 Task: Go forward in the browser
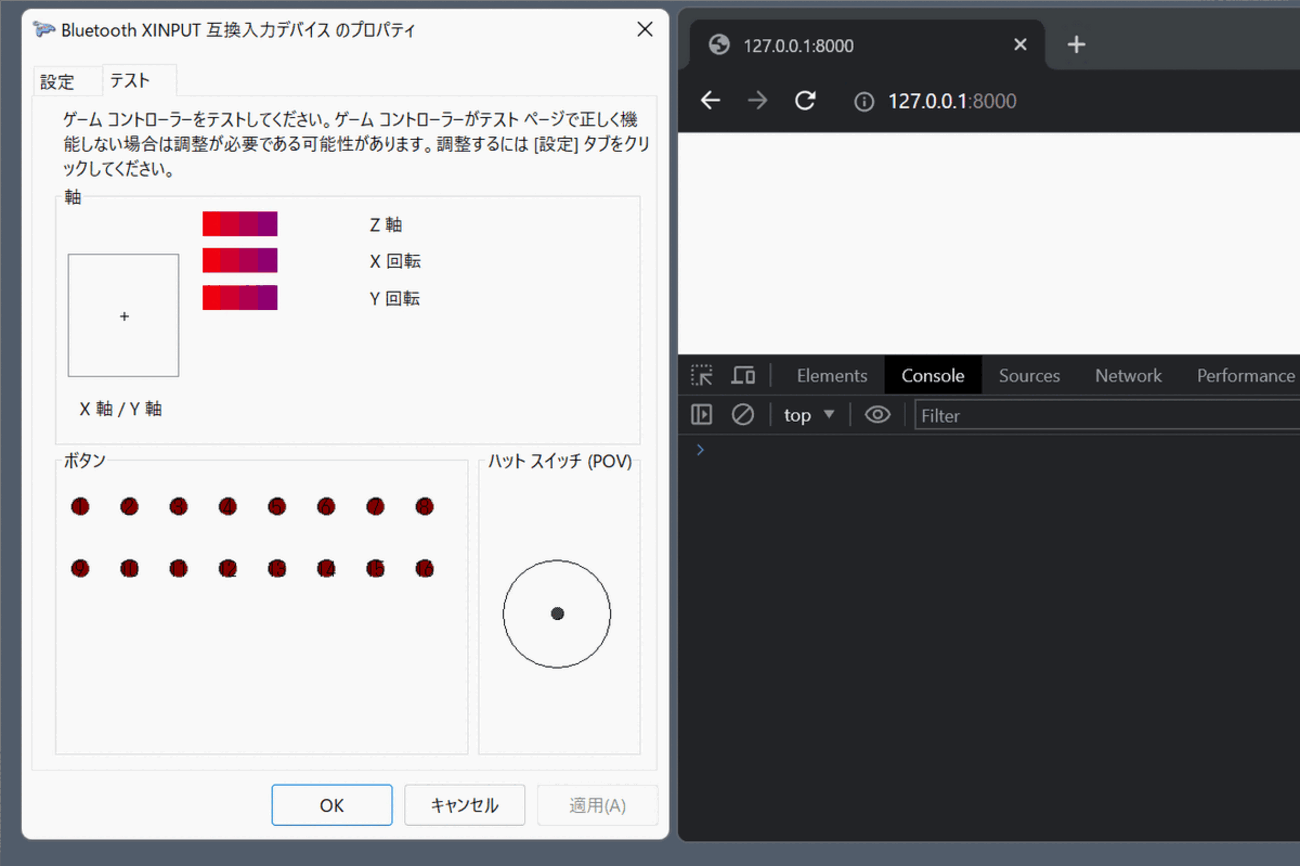[758, 100]
